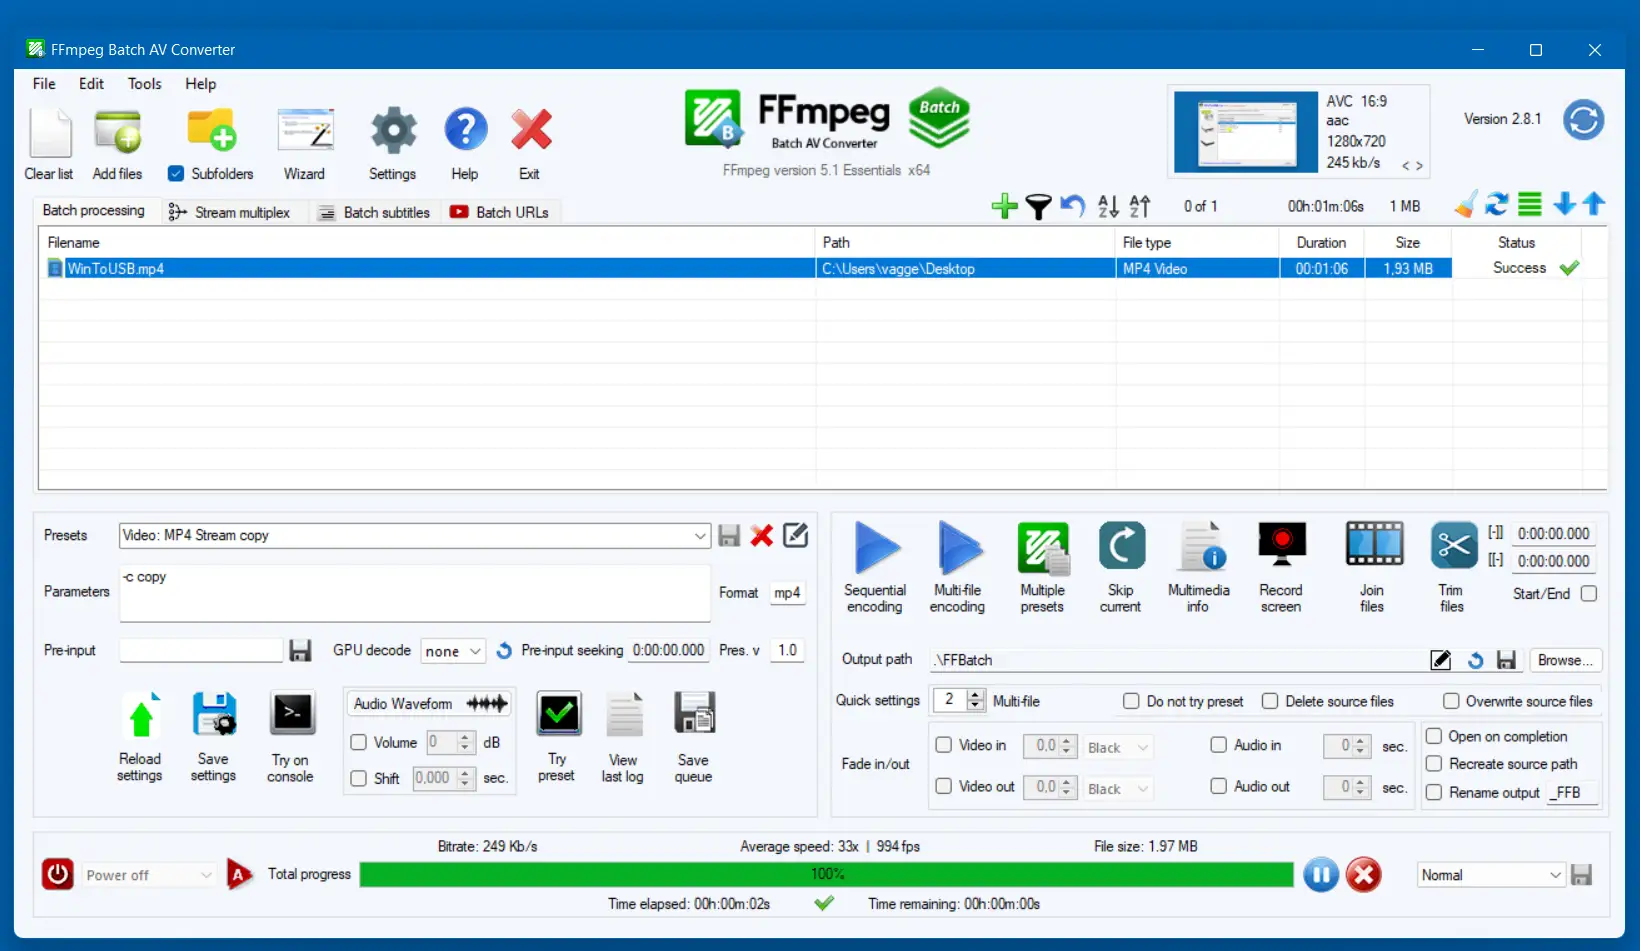1641x952 pixels.
Task: Click the blue Help question icon
Action: (465, 130)
